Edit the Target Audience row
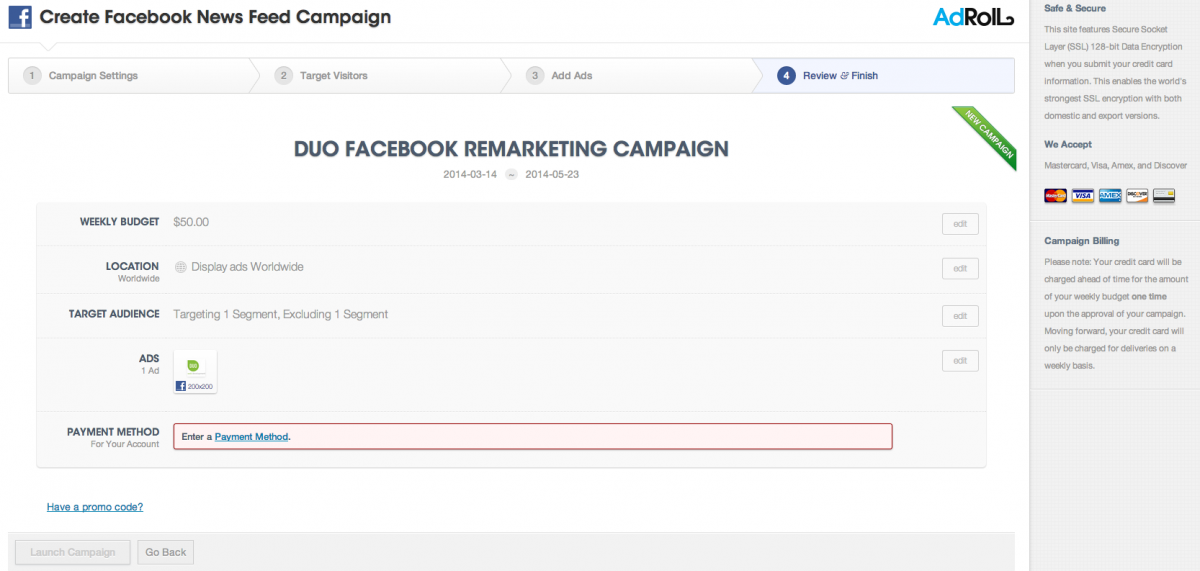This screenshot has height=571, width=1200. pyautogui.click(x=960, y=316)
